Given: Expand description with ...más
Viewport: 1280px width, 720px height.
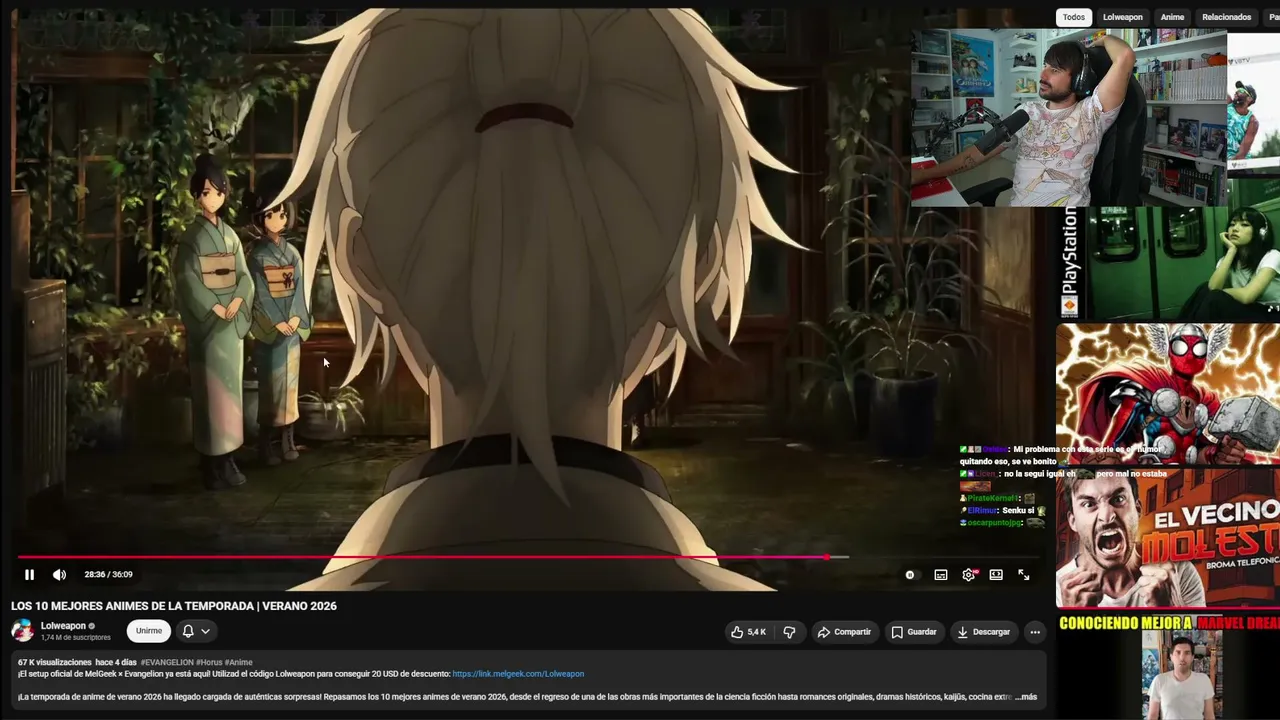Looking at the screenshot, I should (1026, 697).
